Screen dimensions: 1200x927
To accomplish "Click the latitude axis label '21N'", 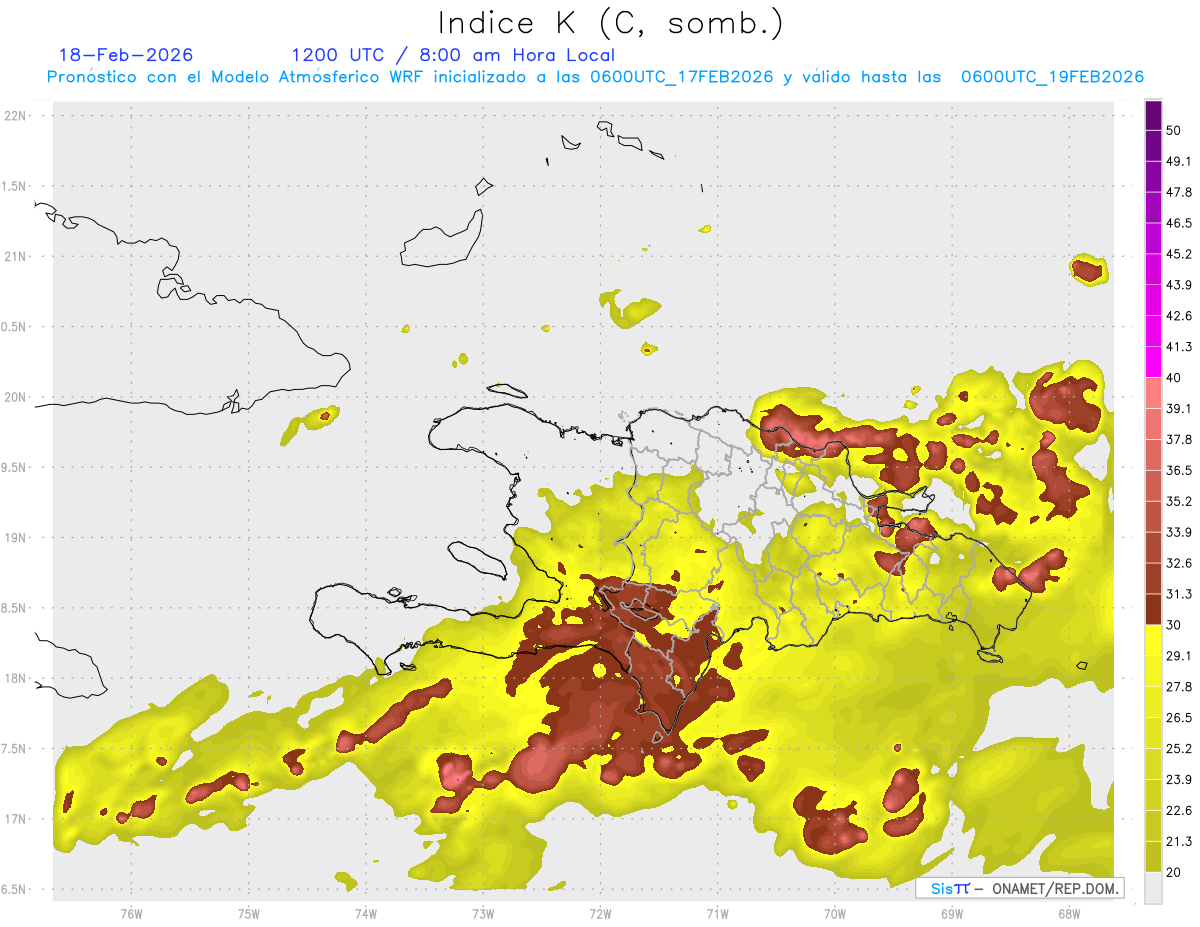I will click(x=14, y=256).
